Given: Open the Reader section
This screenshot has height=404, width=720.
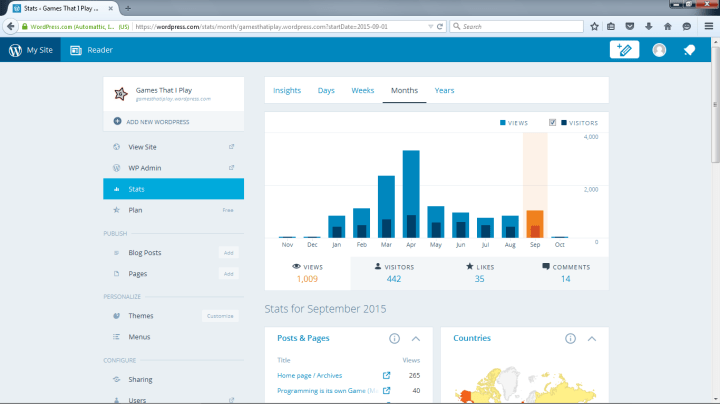Looking at the screenshot, I should pos(91,50).
